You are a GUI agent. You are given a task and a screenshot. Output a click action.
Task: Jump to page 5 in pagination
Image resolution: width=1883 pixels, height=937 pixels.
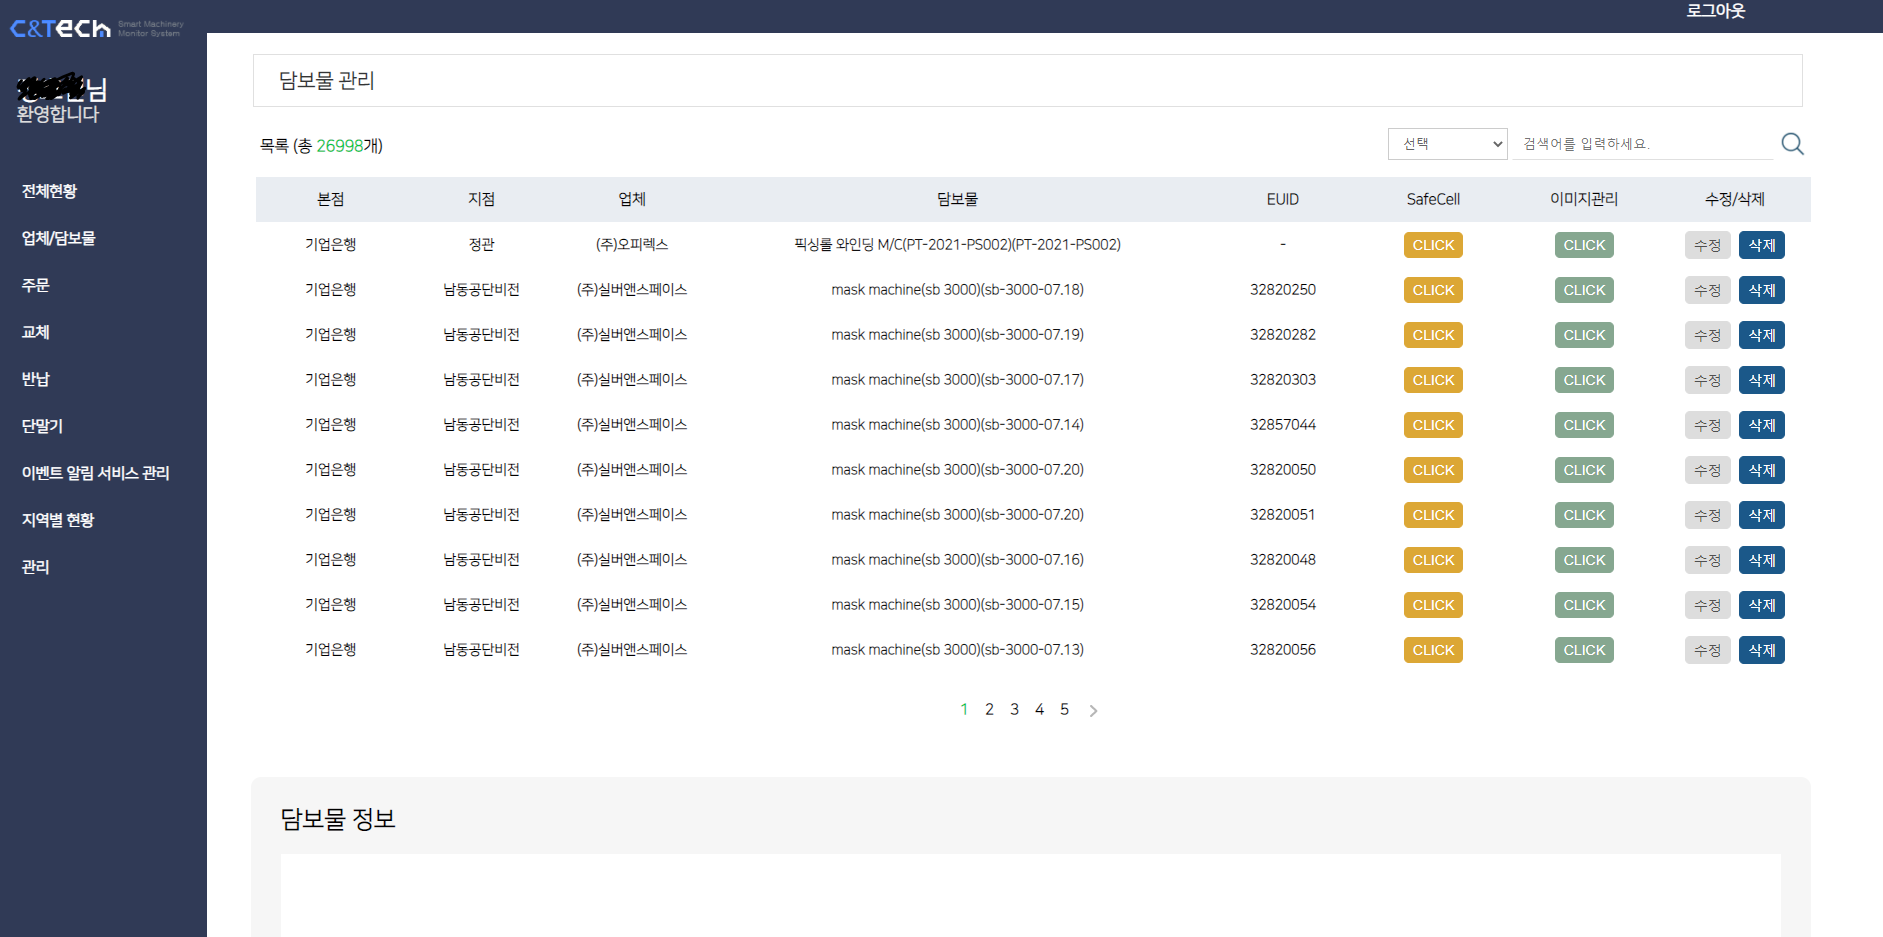pyautogui.click(x=1064, y=709)
